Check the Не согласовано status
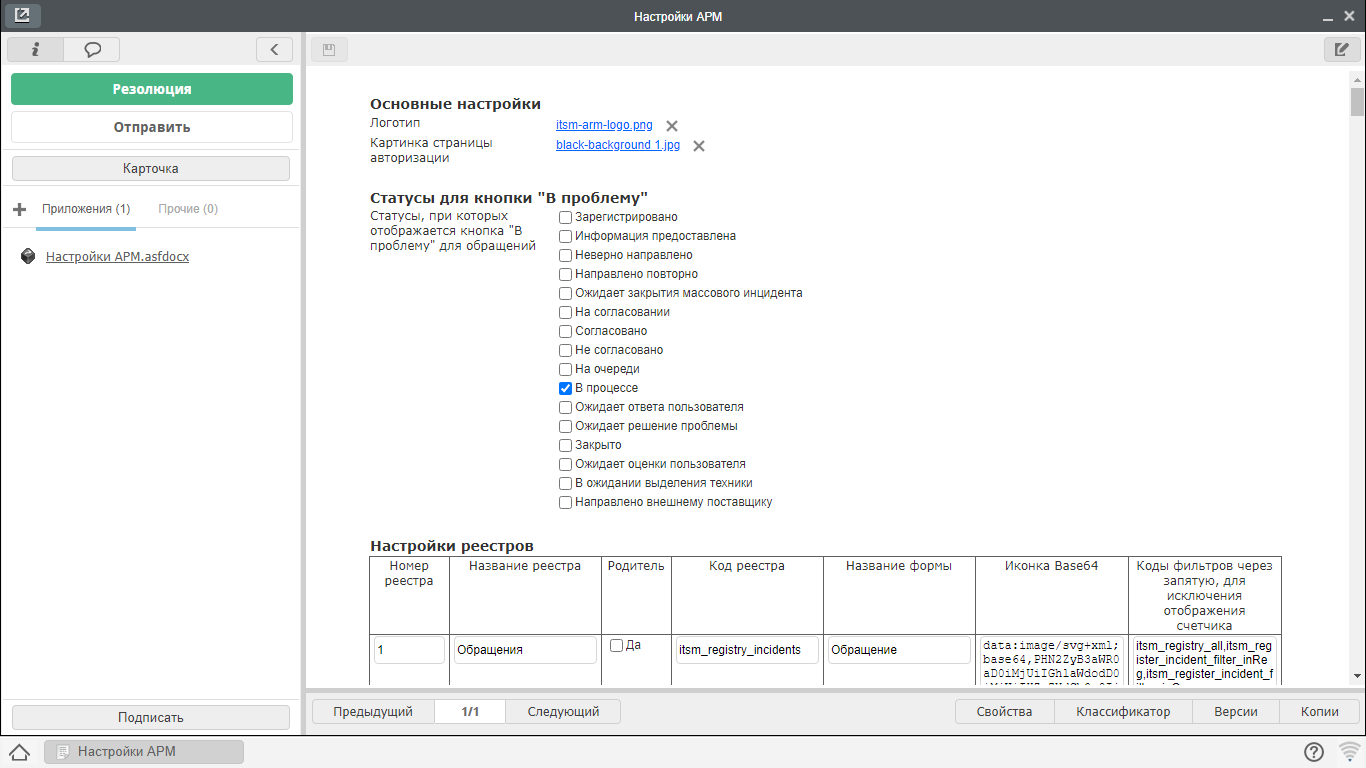 tap(566, 350)
